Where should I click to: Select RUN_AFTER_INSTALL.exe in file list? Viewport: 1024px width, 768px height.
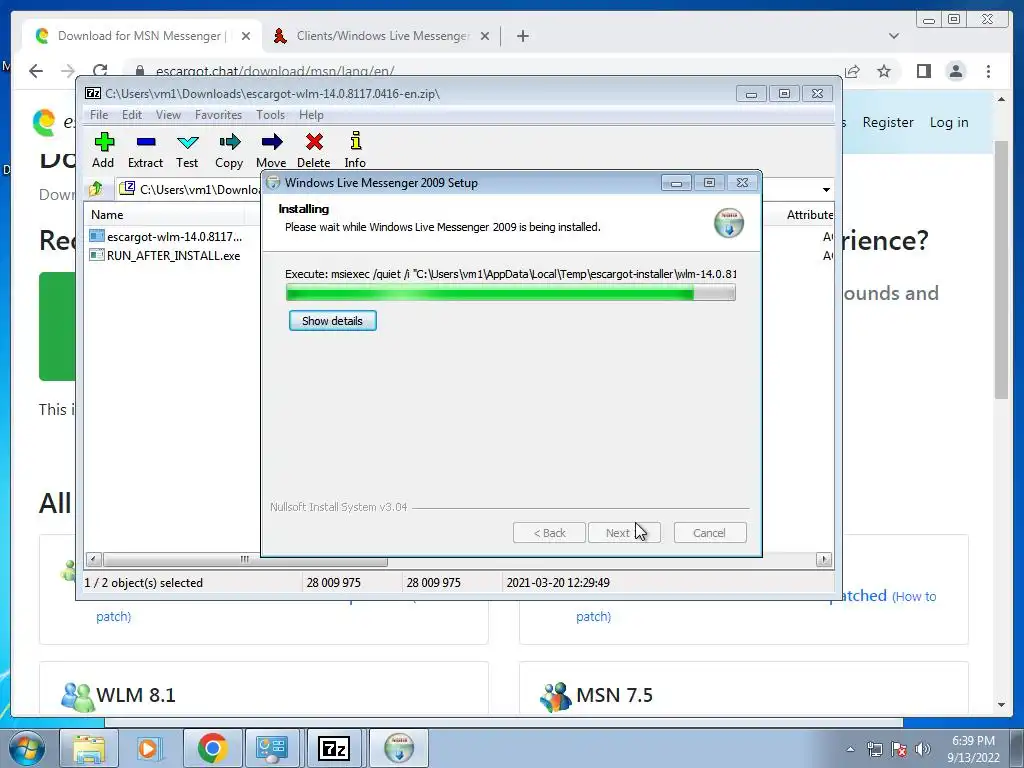point(165,255)
